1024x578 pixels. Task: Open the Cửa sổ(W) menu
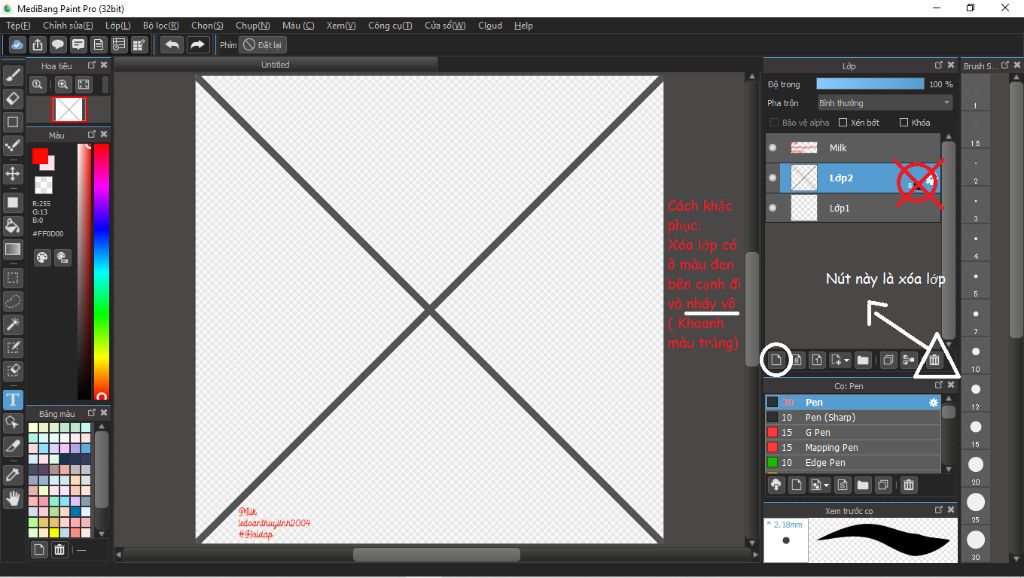445,25
